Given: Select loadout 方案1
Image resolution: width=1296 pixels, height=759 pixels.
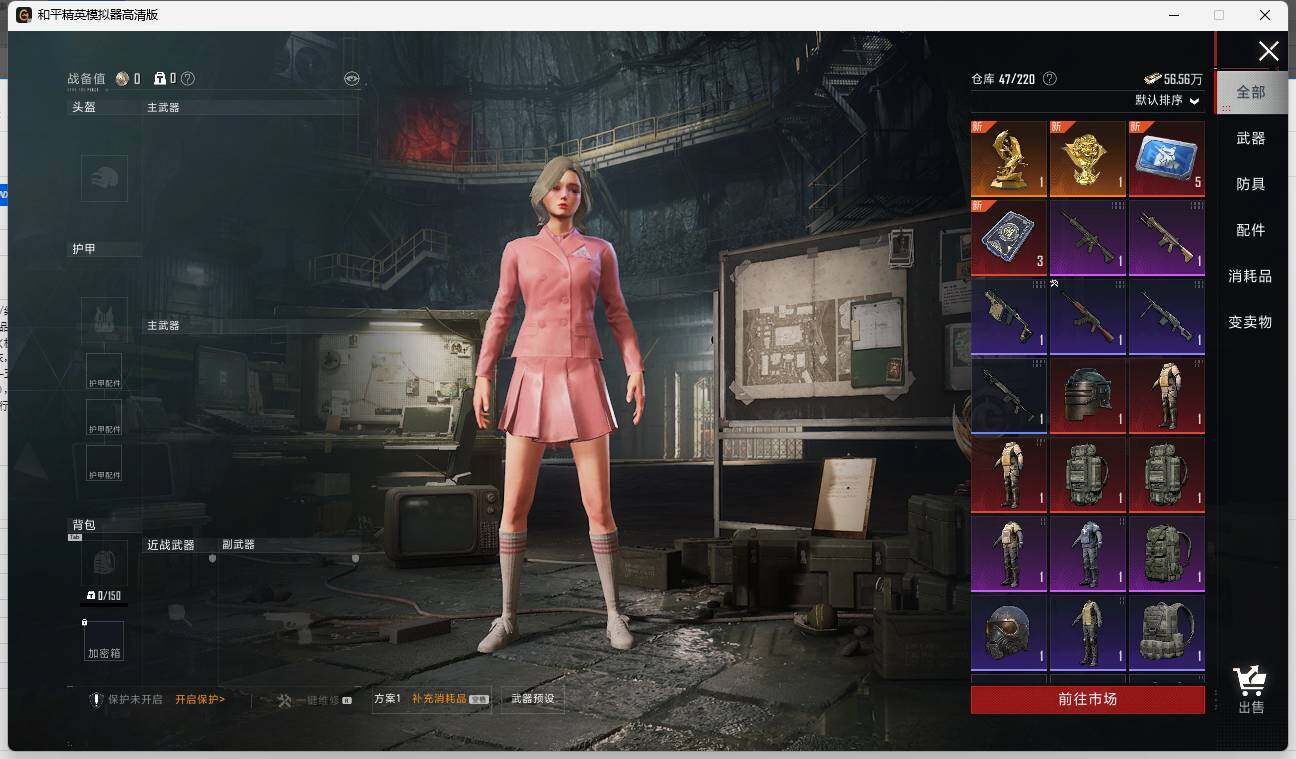Looking at the screenshot, I should click(x=387, y=699).
